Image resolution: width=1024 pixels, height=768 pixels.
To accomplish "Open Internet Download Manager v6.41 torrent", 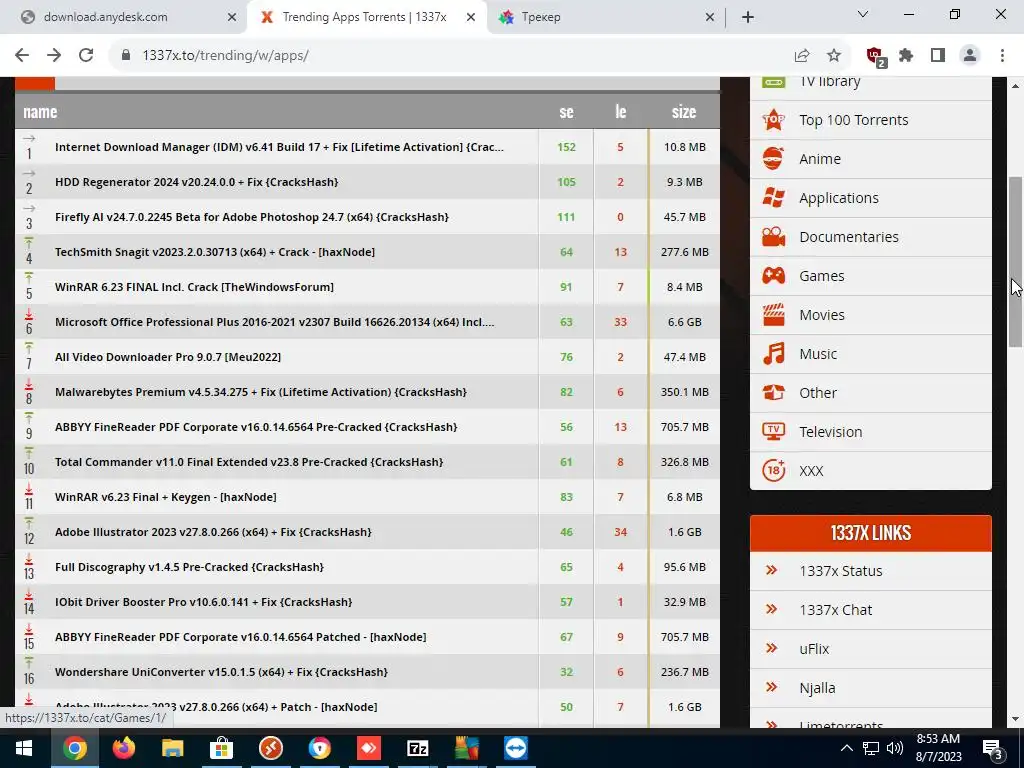I will (x=279, y=147).
